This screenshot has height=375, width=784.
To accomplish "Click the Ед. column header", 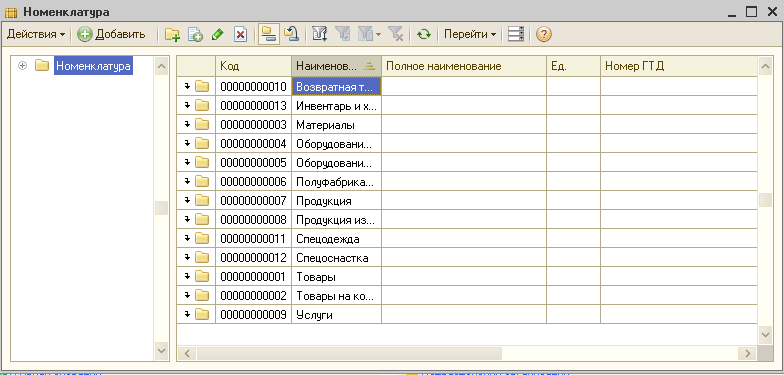I will [x=573, y=66].
